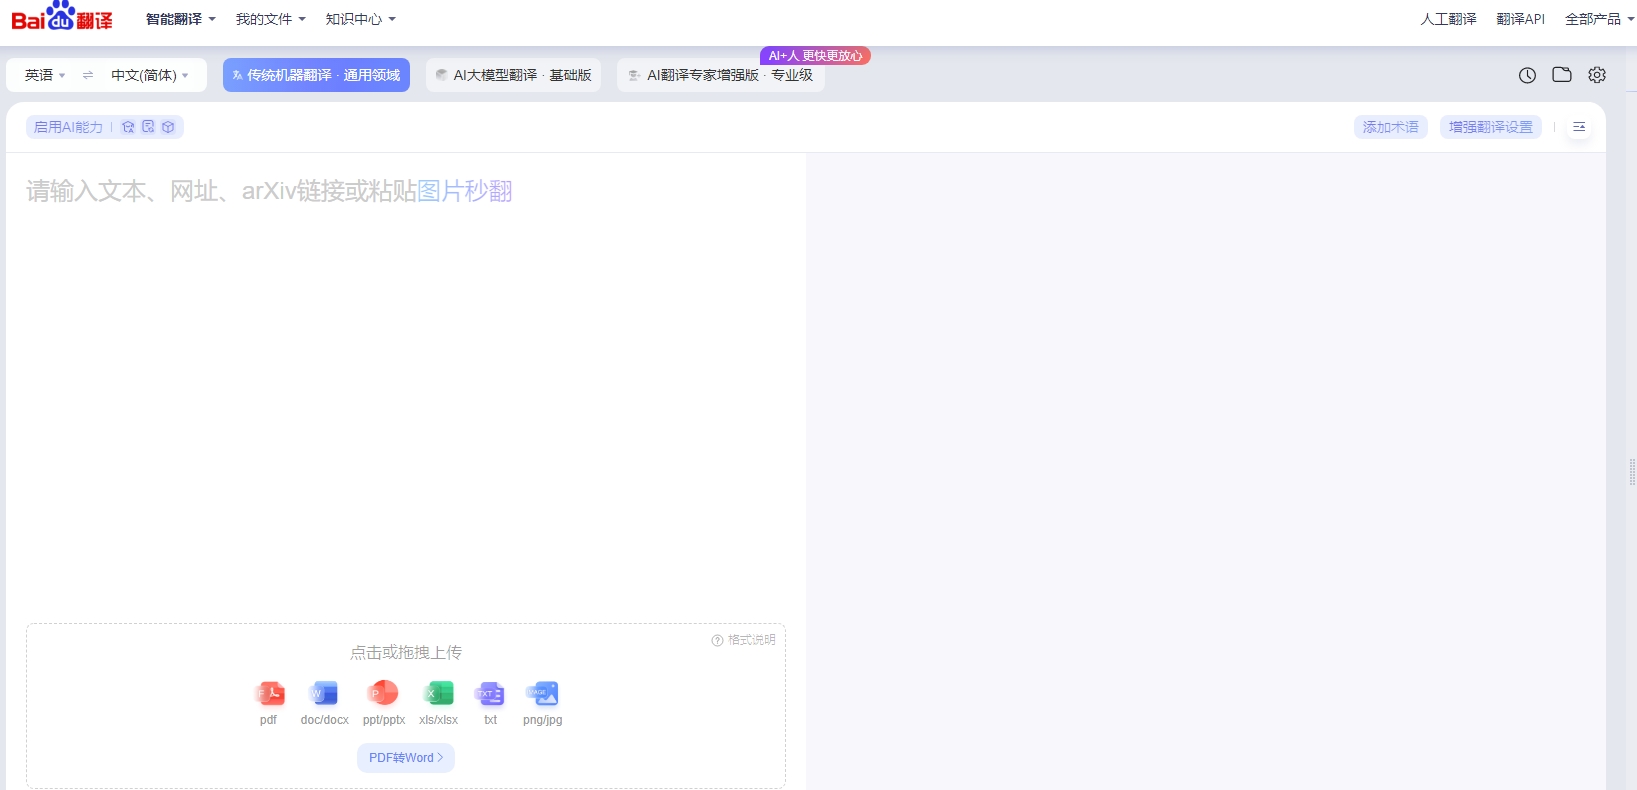Click the Baidu Translate logo
Viewport: 1637px width, 790px height.
point(62,17)
